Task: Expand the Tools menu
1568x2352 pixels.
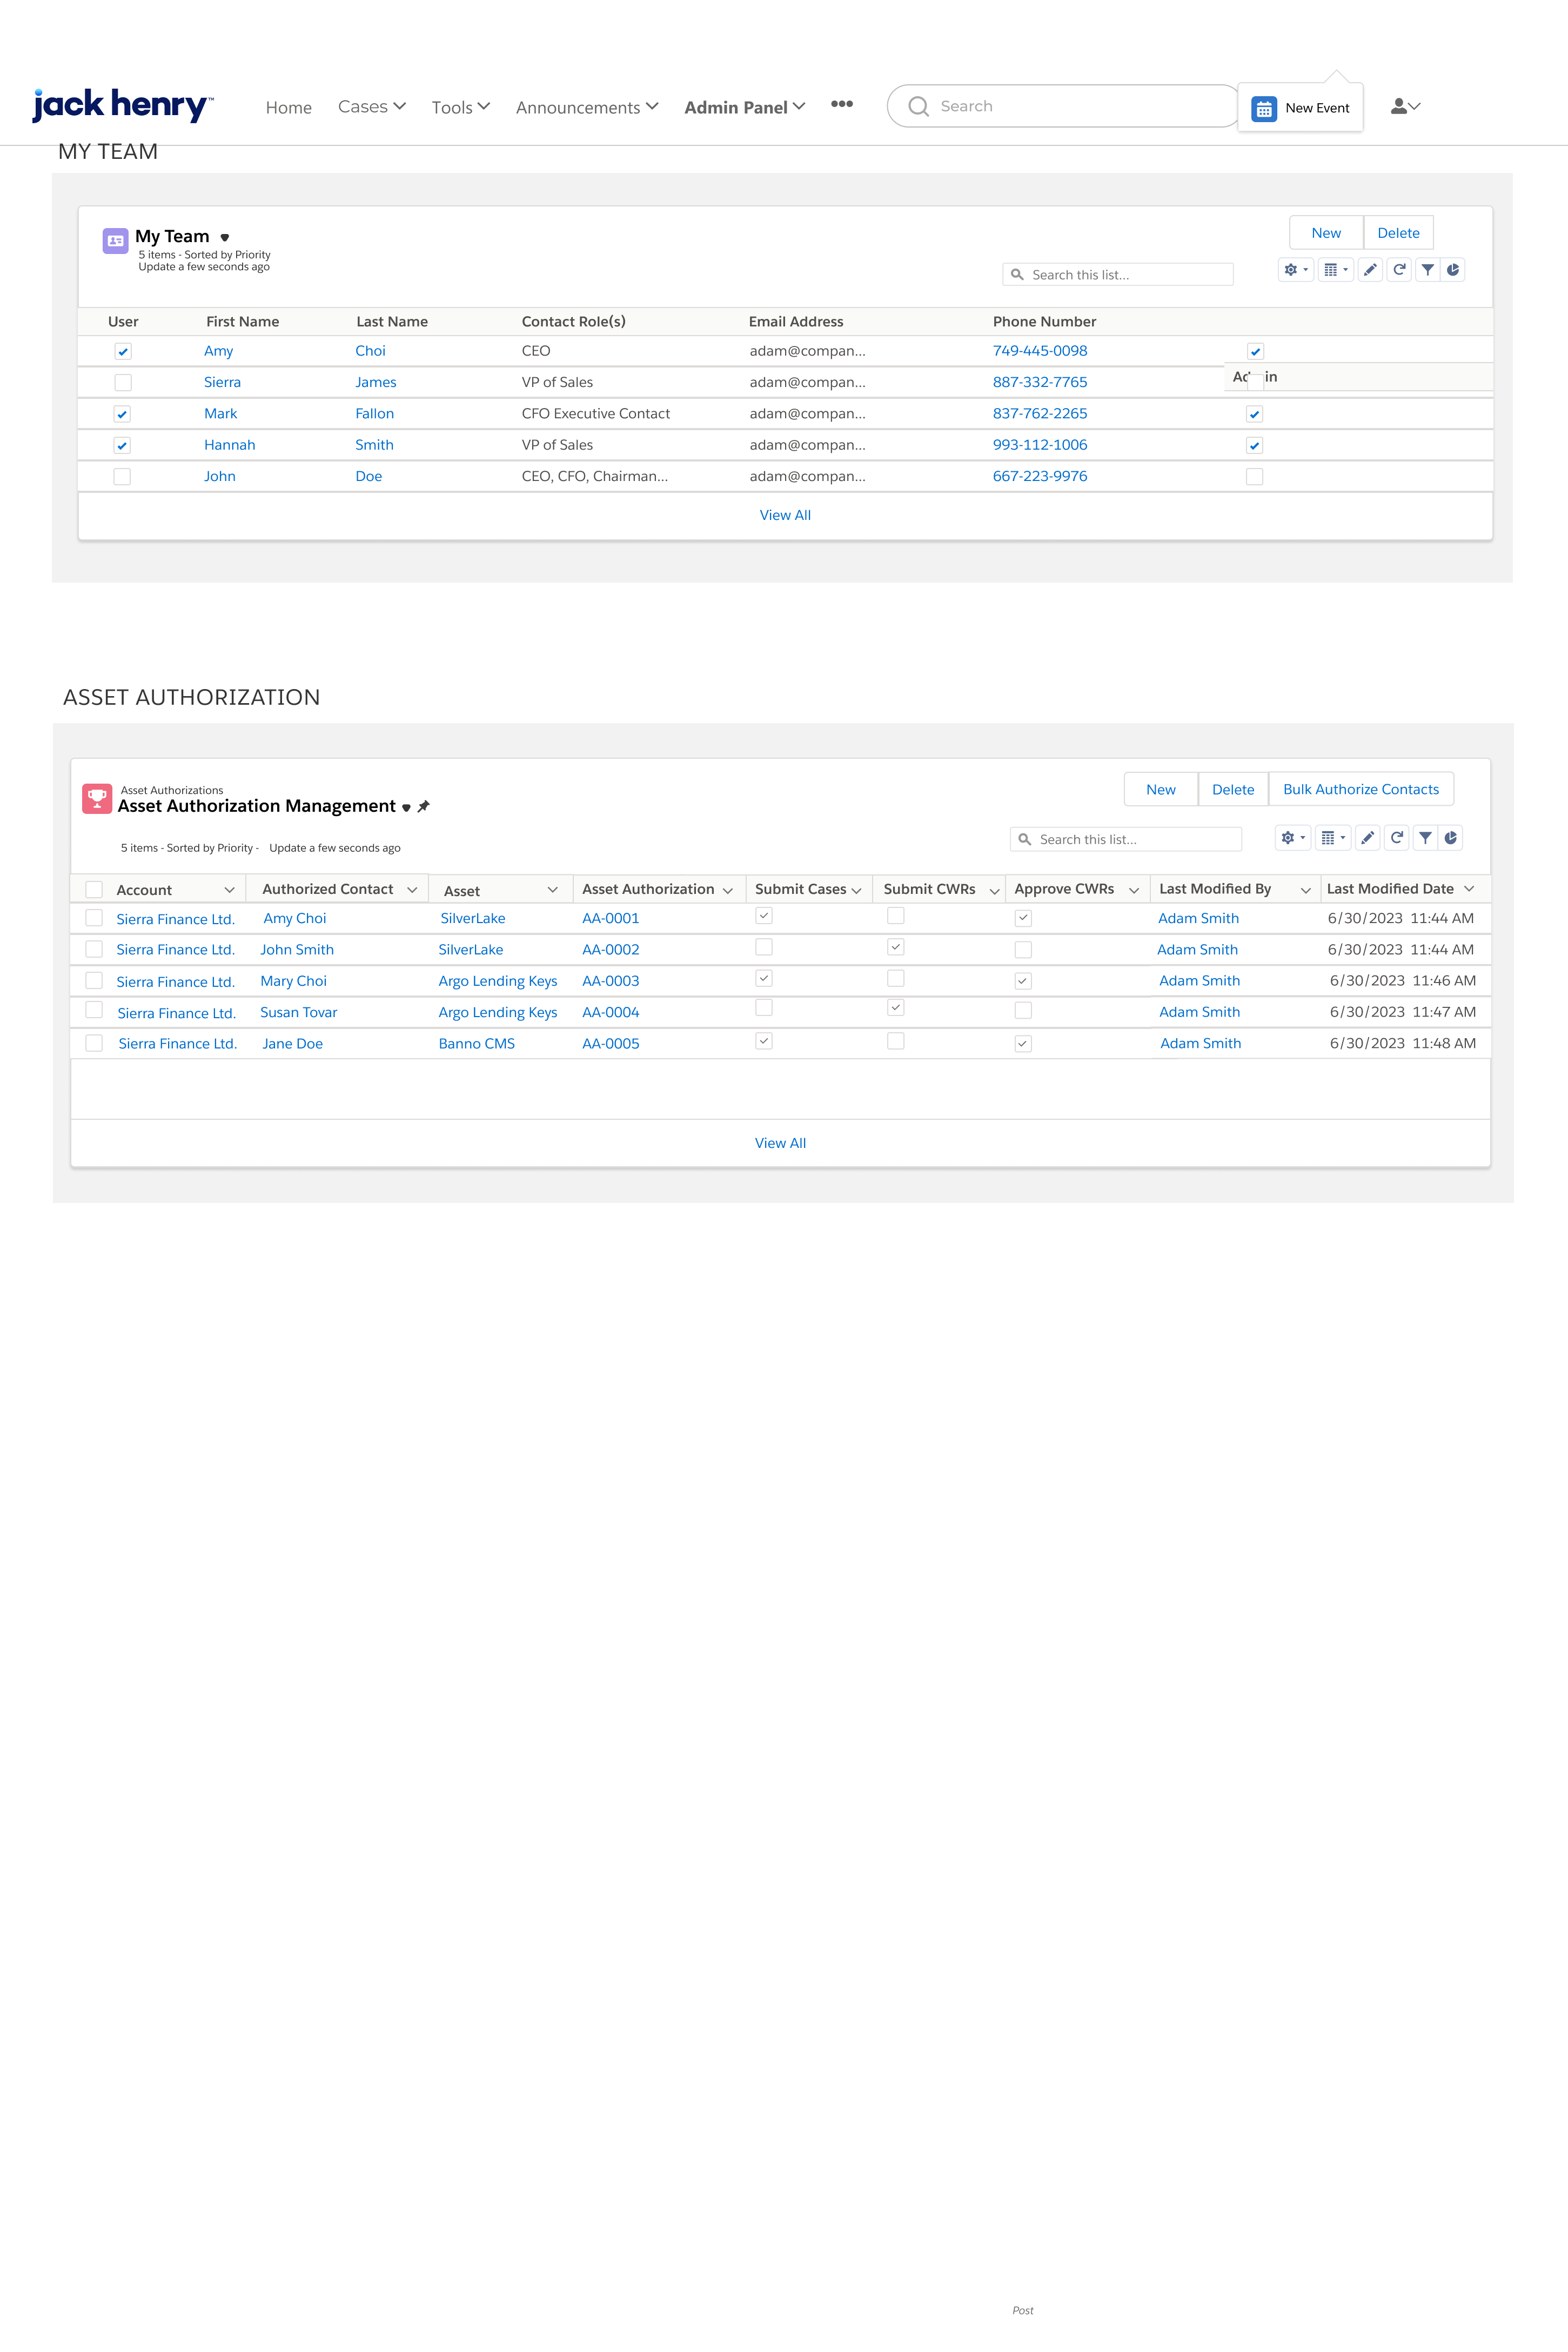Action: click(x=460, y=107)
